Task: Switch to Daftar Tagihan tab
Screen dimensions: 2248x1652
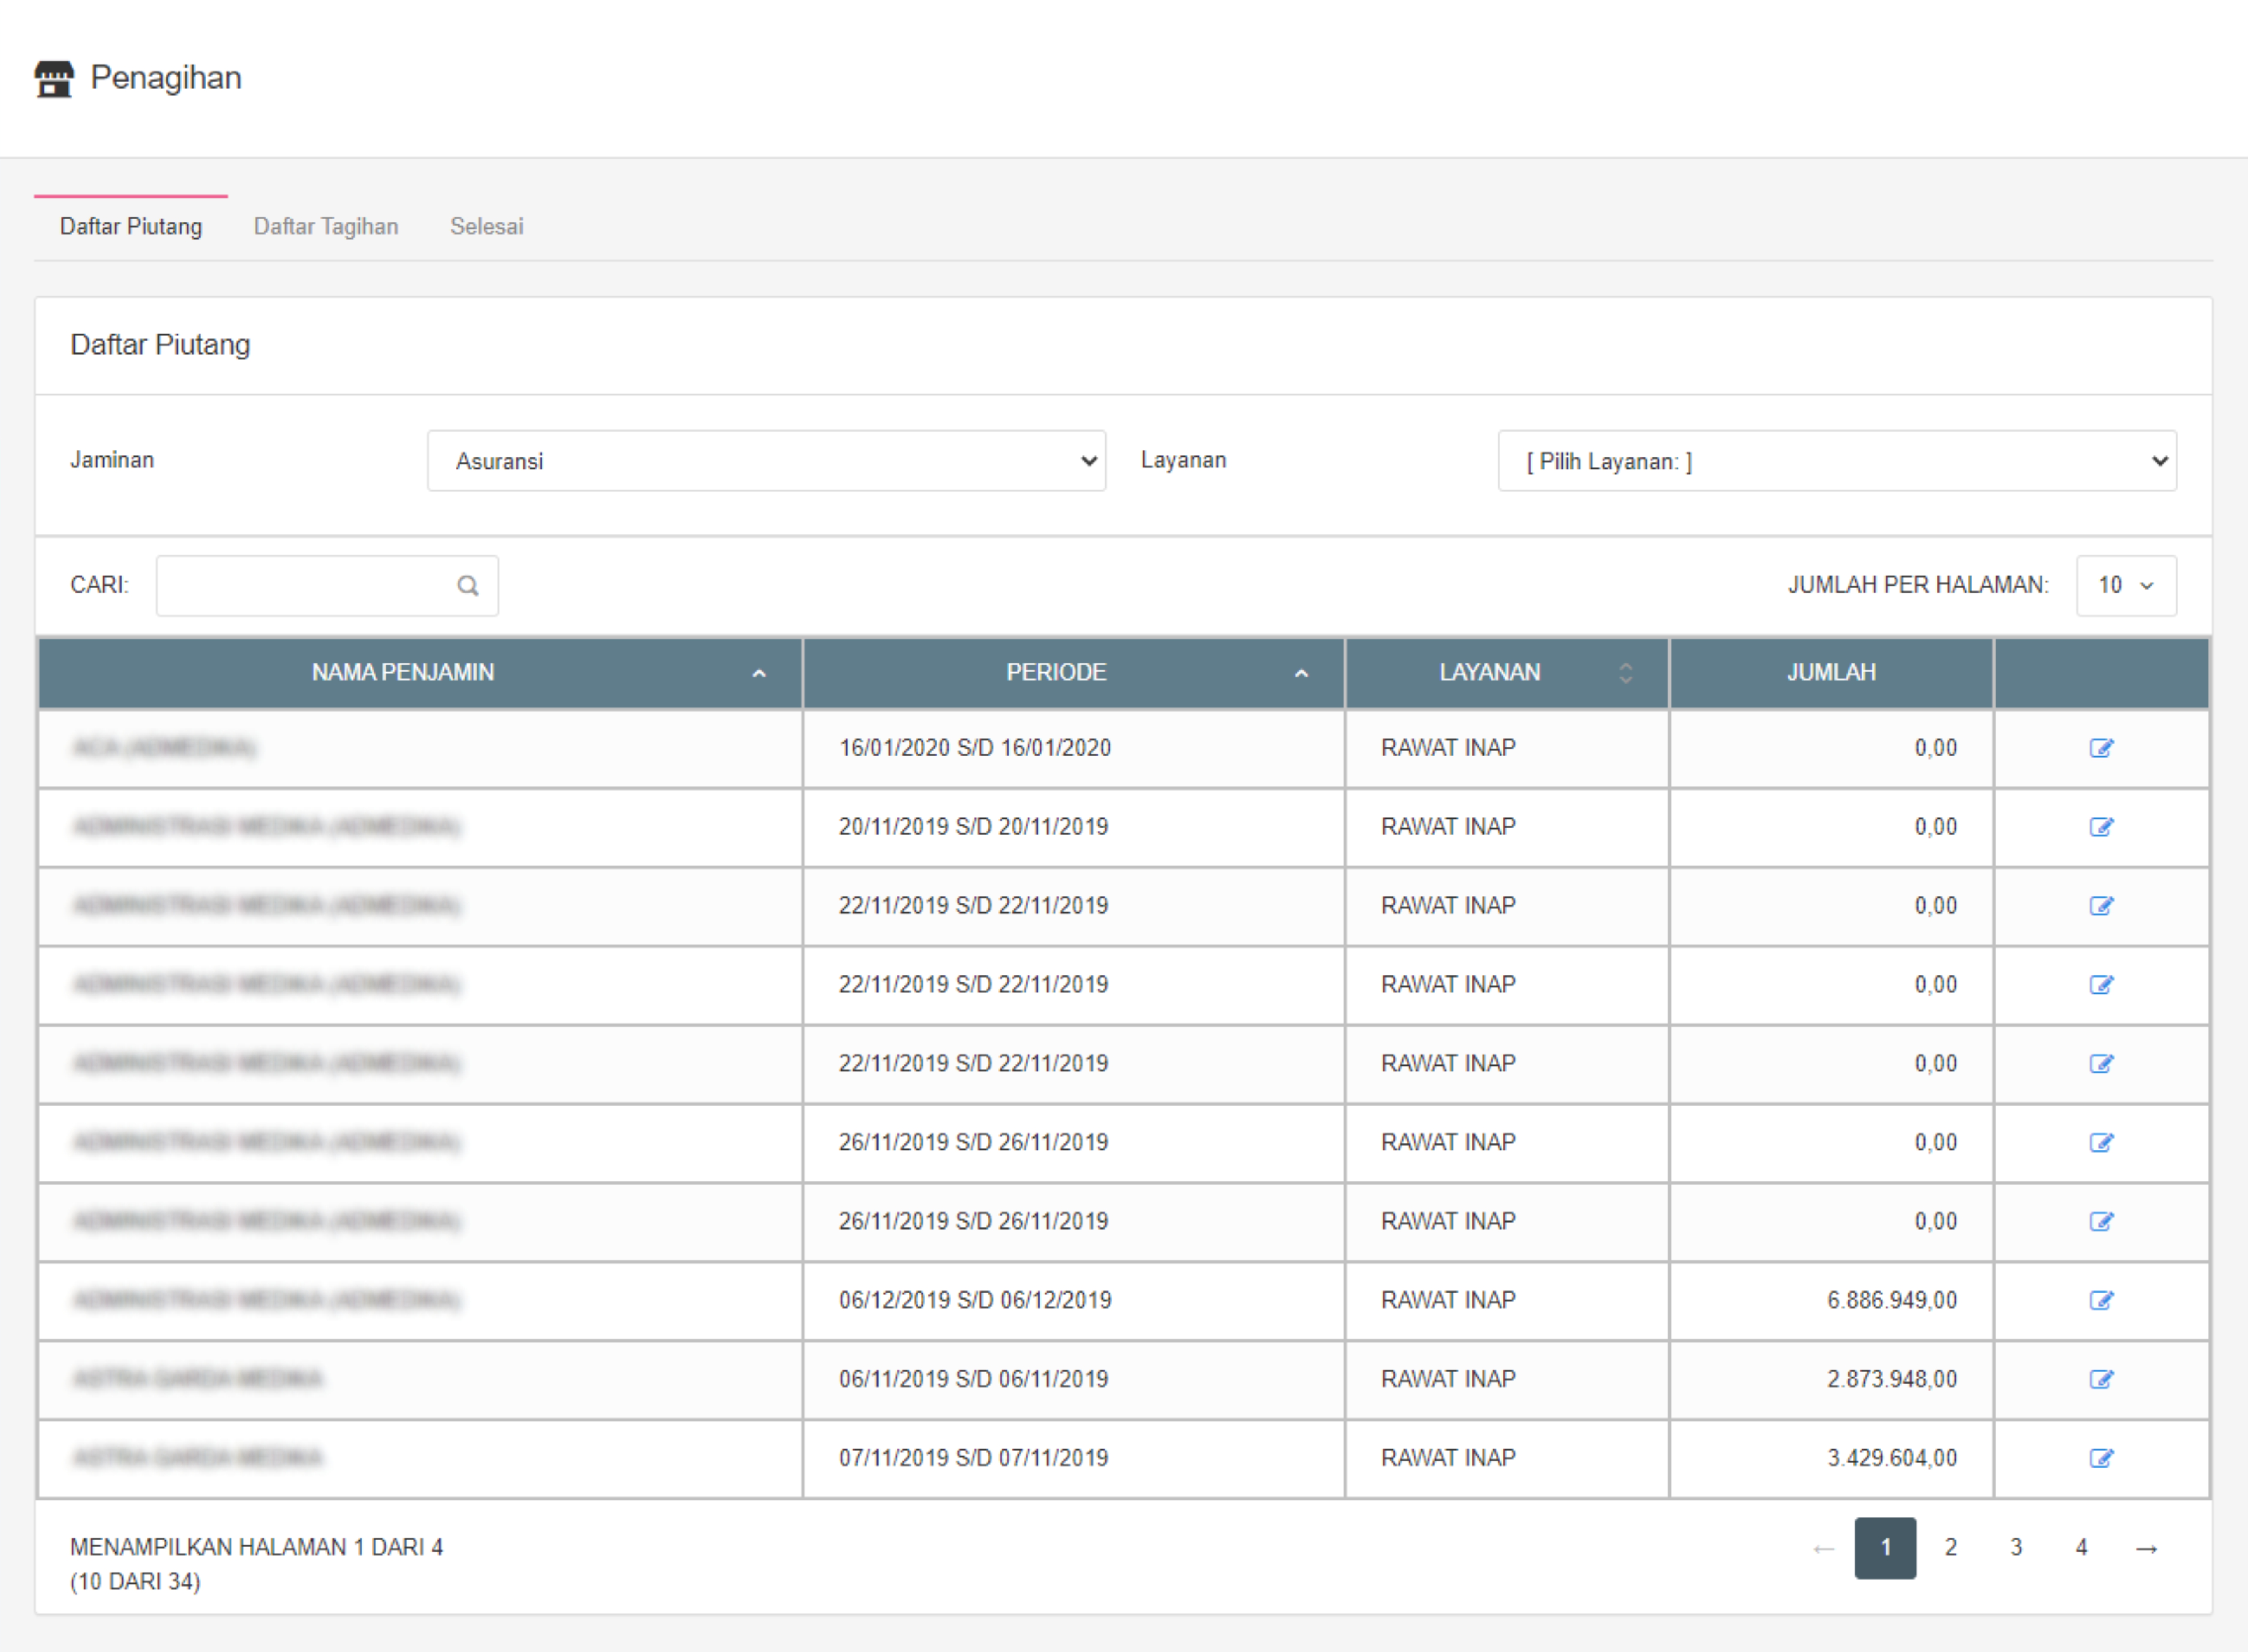Action: pos(326,227)
